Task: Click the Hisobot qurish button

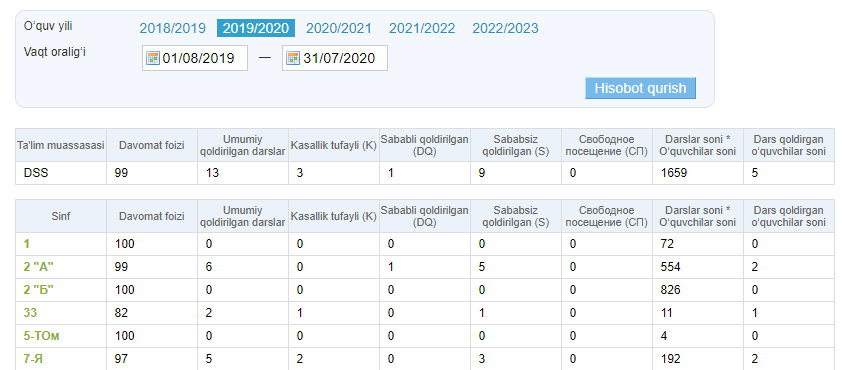Action: (640, 88)
